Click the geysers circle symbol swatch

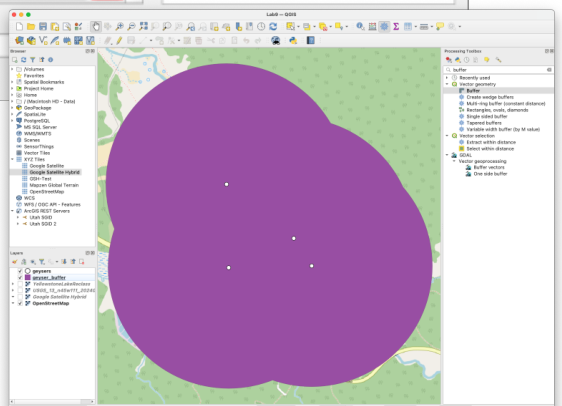coord(28,271)
